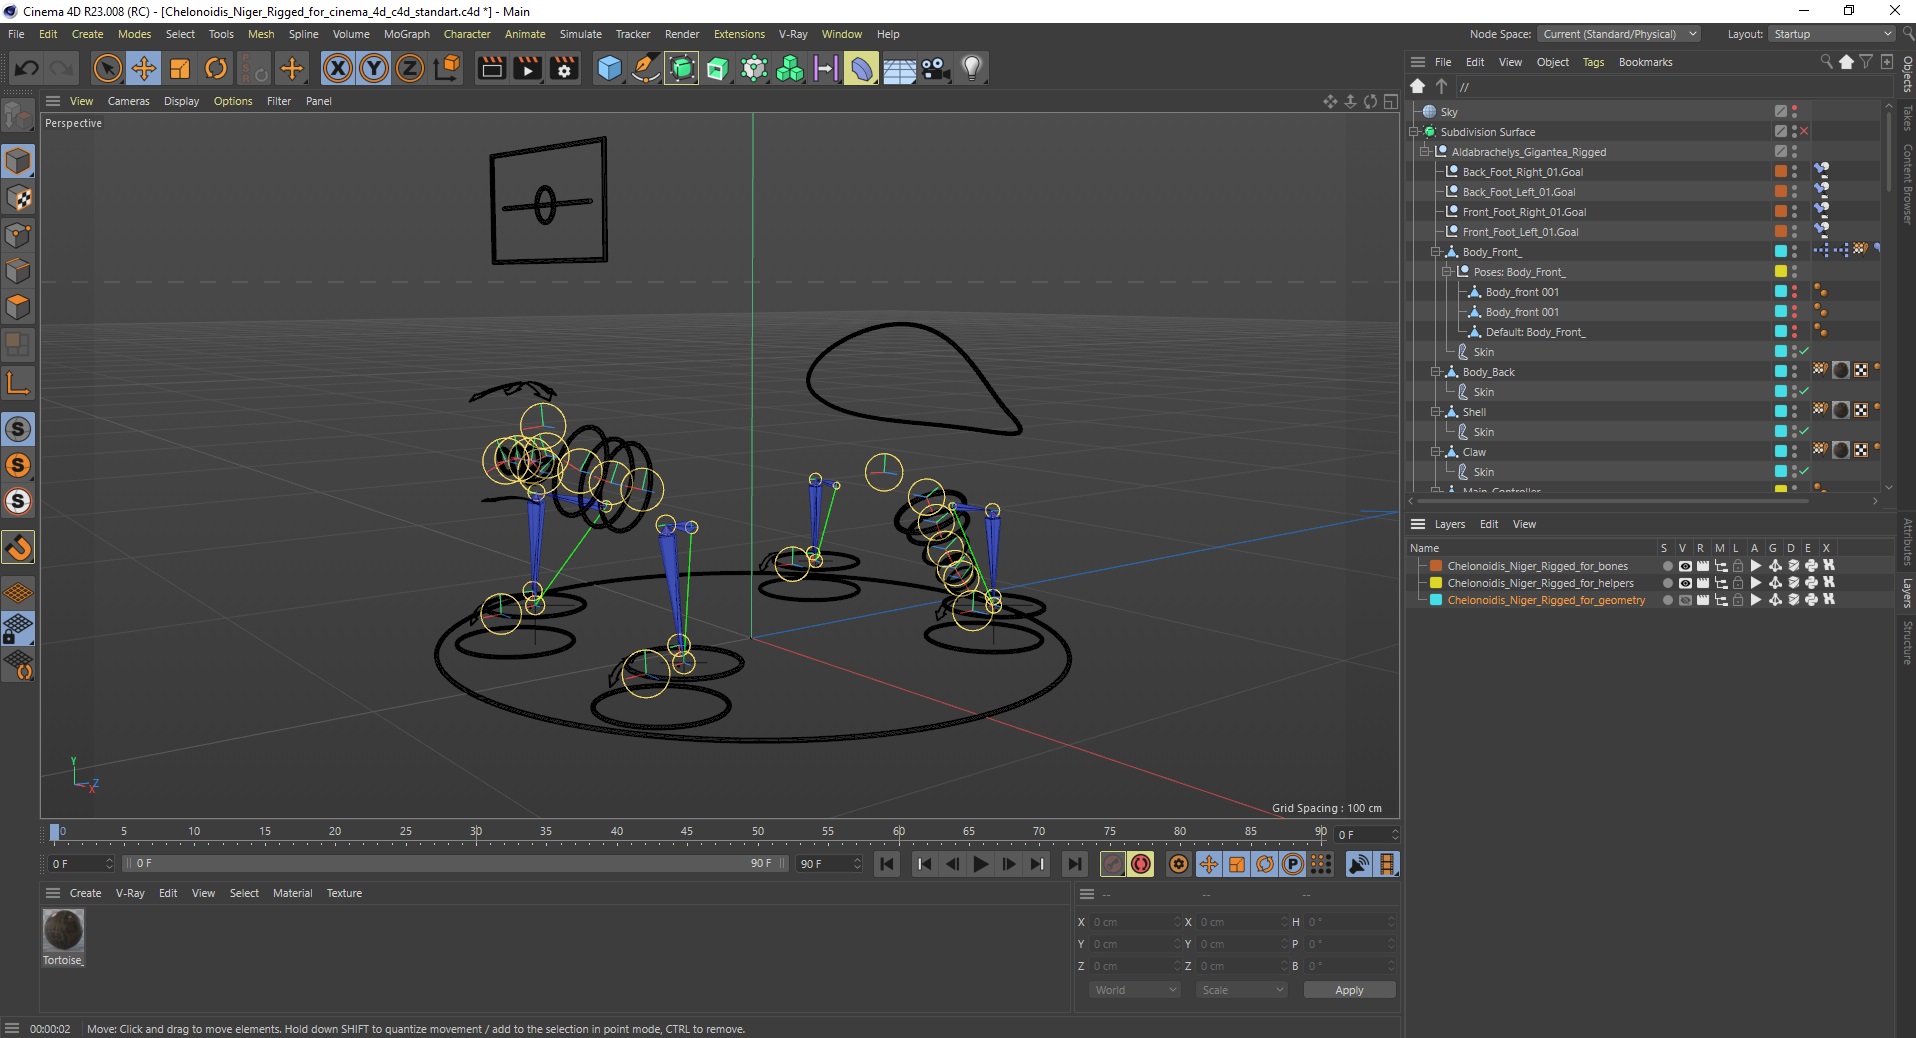This screenshot has width=1916, height=1038.
Task: Select Back_Foot_Right_01.Goal in object tree
Action: [1522, 172]
